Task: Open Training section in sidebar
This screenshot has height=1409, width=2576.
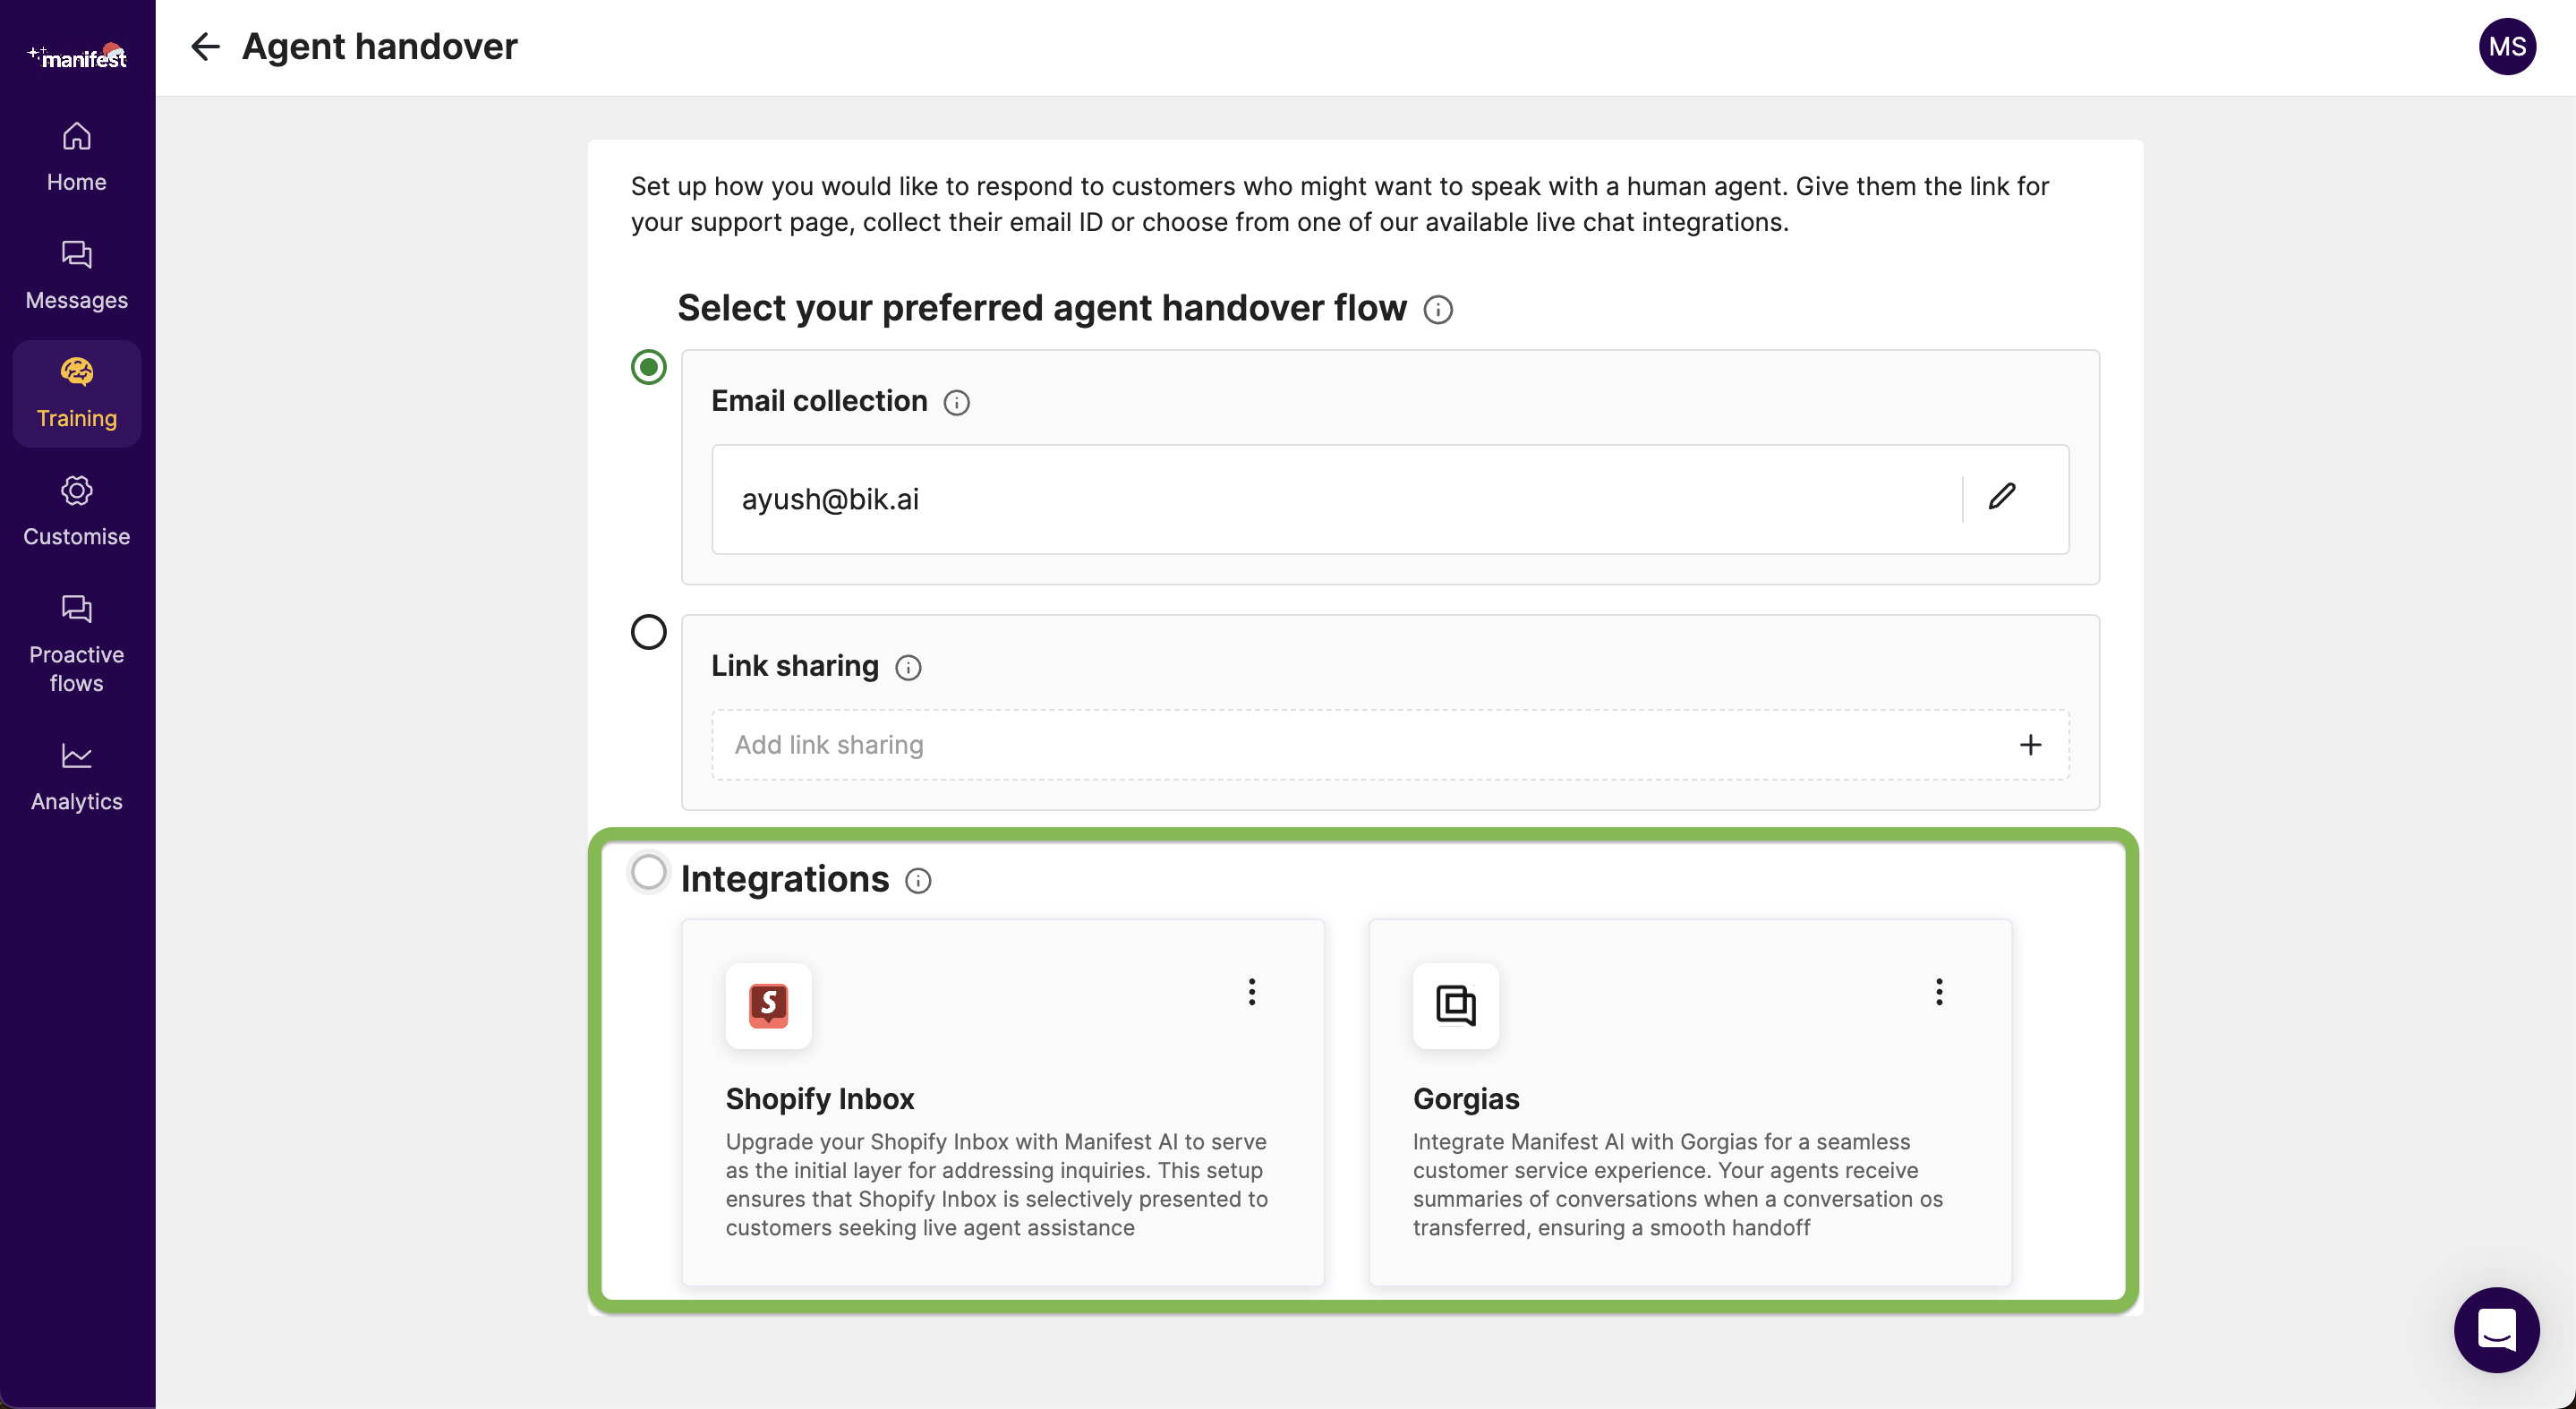Action: click(x=77, y=393)
